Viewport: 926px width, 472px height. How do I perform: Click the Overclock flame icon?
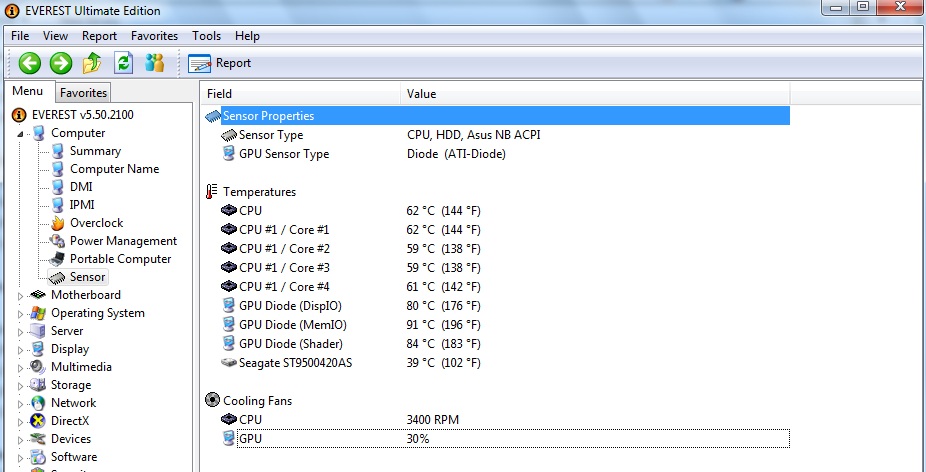click(x=57, y=223)
